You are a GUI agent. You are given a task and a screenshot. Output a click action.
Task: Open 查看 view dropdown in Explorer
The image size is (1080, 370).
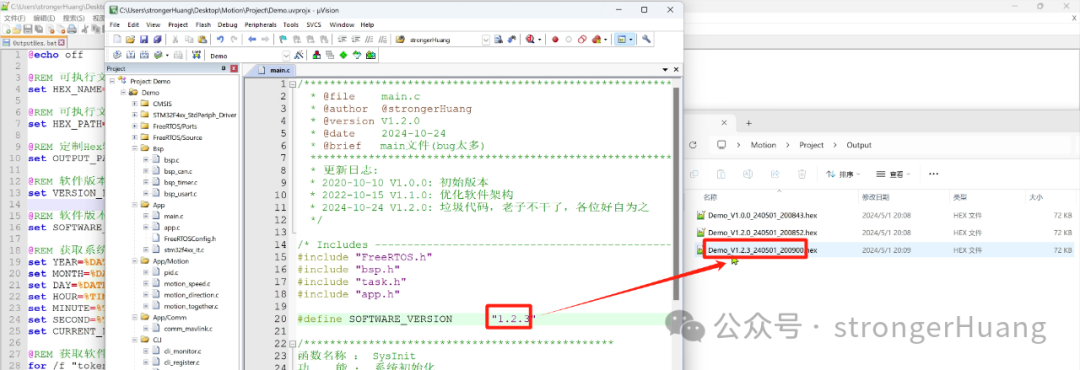click(x=893, y=174)
